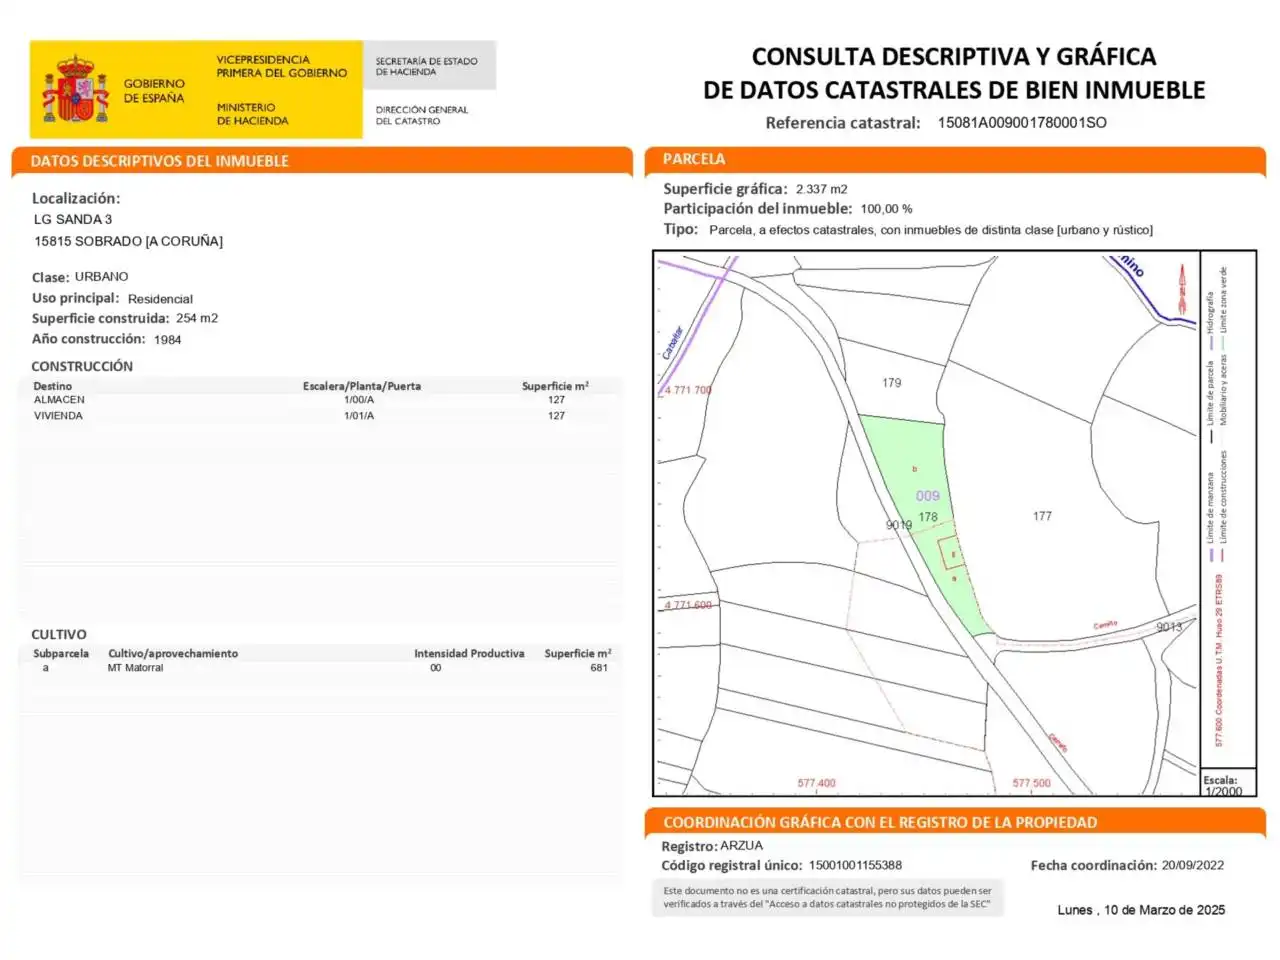1280x960 pixels.
Task: Click graphic surface value '2.337 m2'
Action: [x=822, y=189]
